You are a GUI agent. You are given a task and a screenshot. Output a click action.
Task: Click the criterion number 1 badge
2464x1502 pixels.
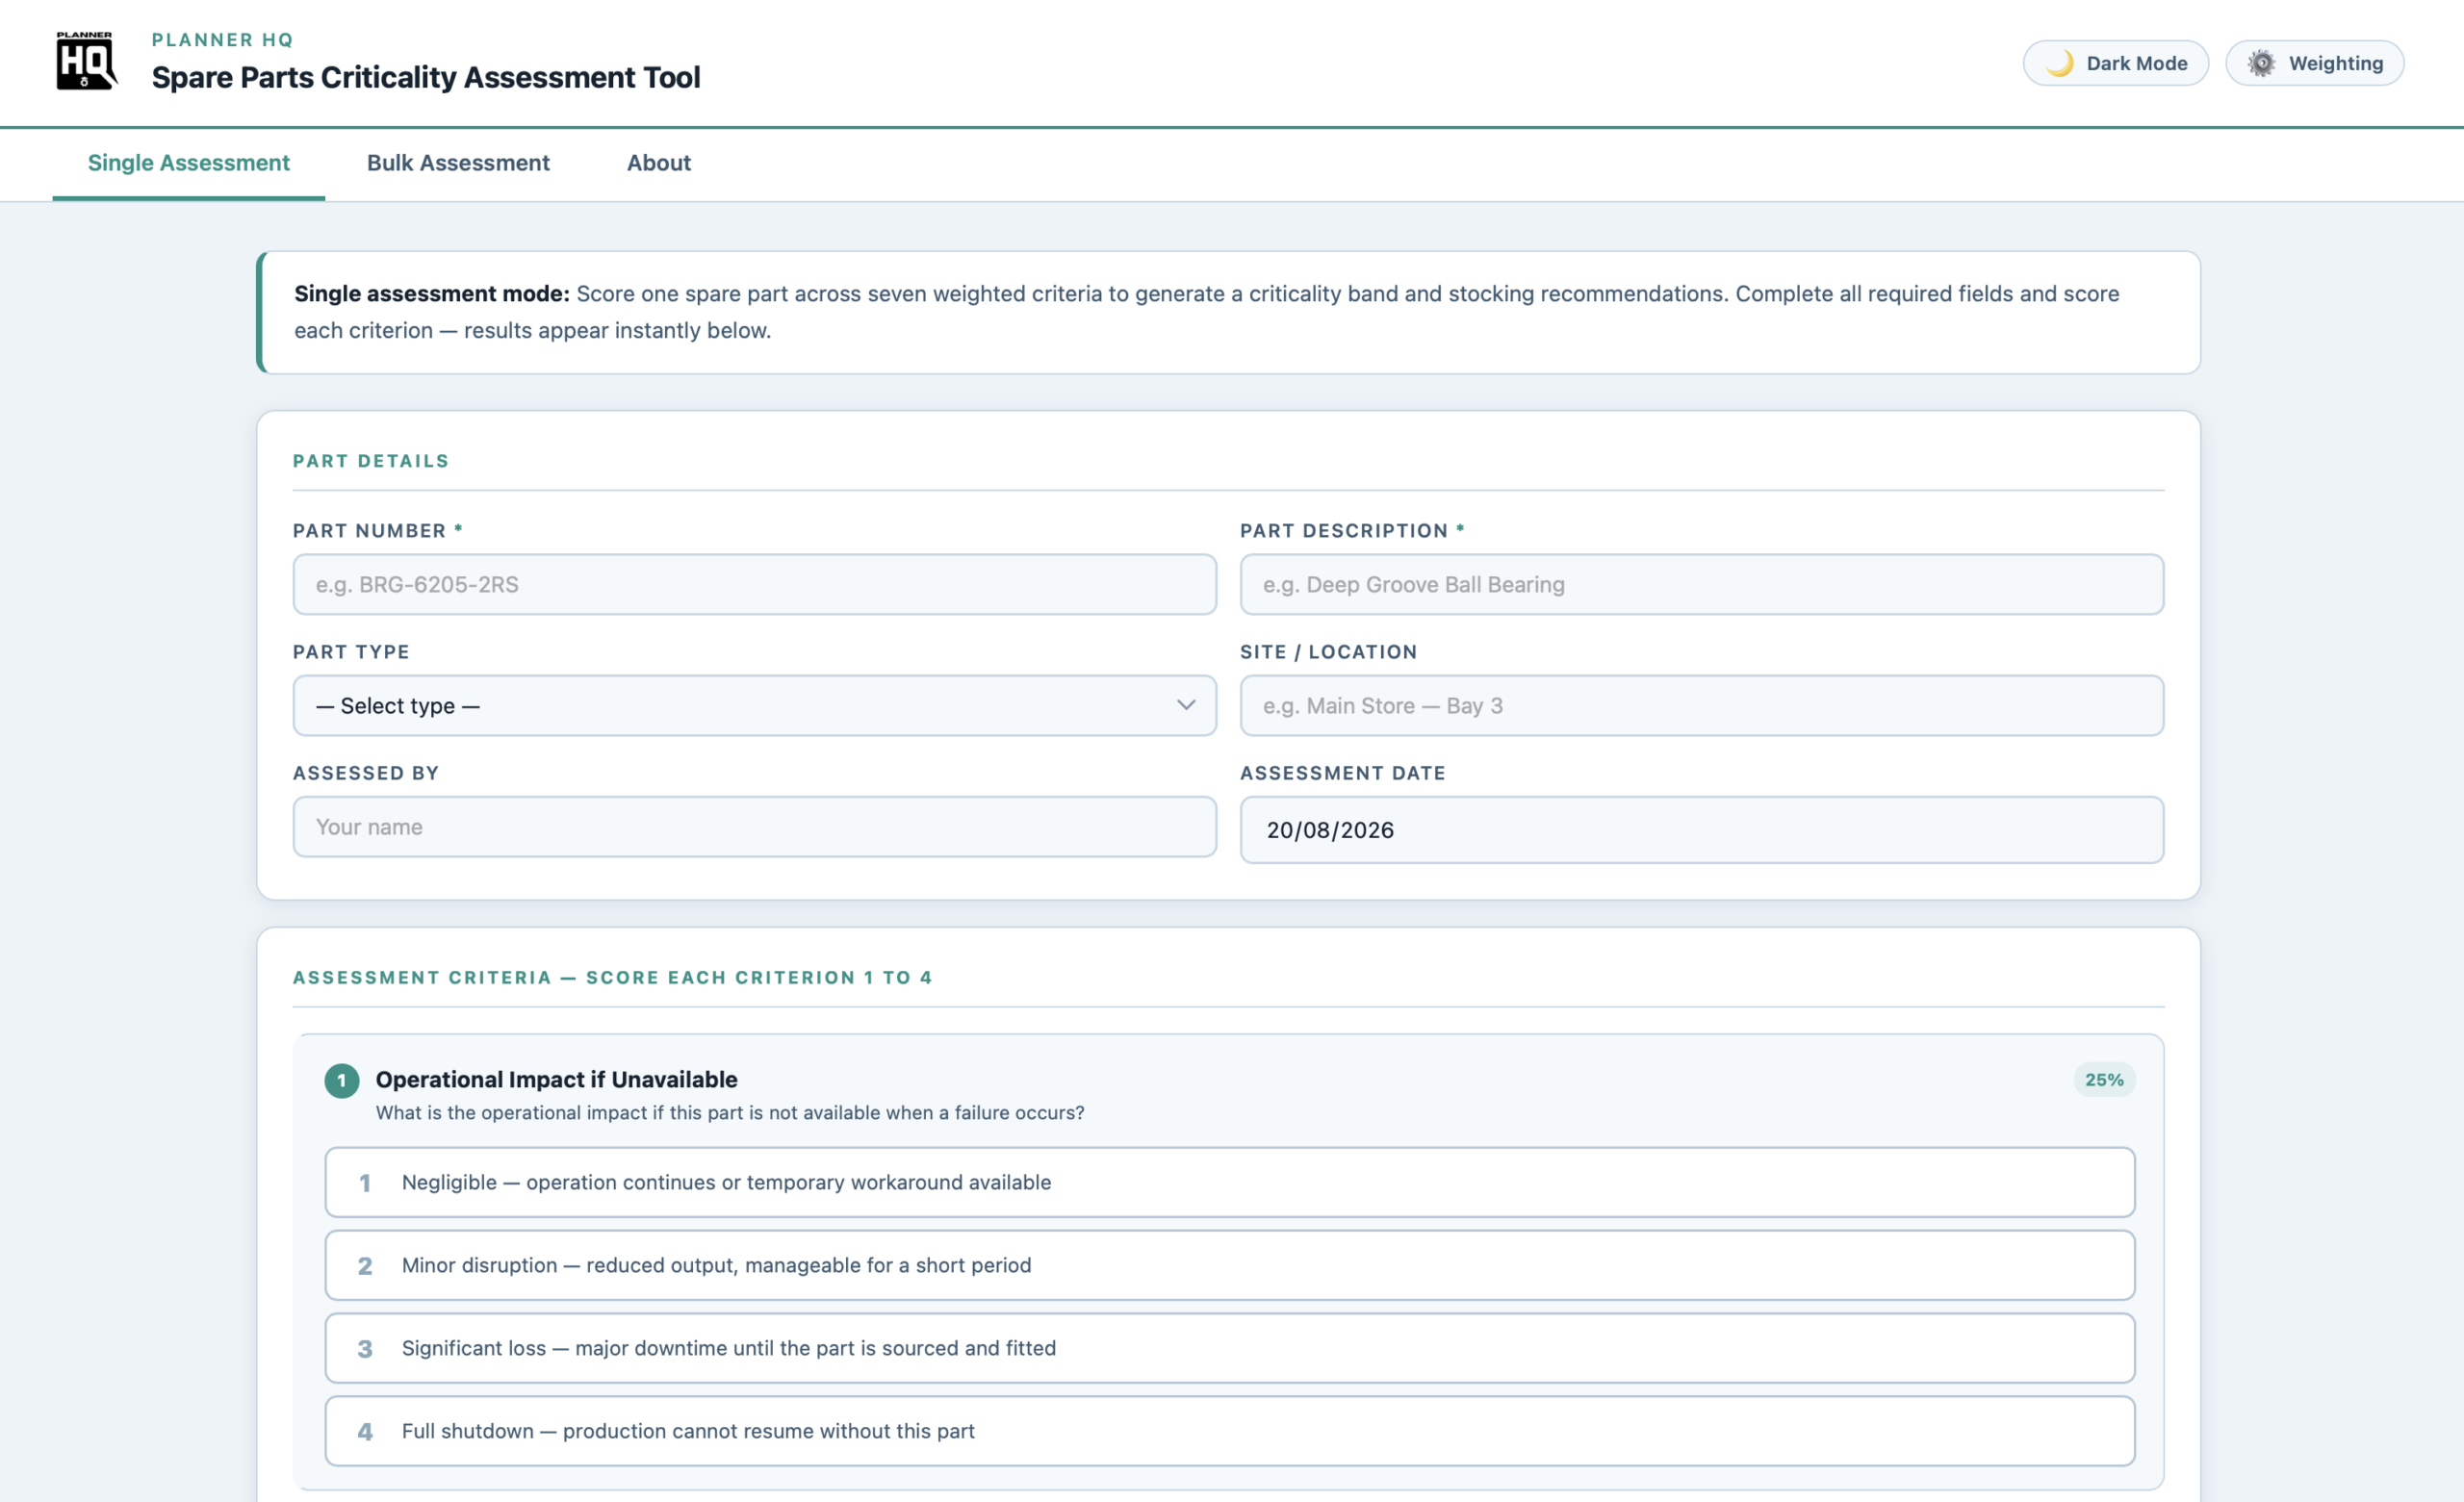coord(342,1080)
